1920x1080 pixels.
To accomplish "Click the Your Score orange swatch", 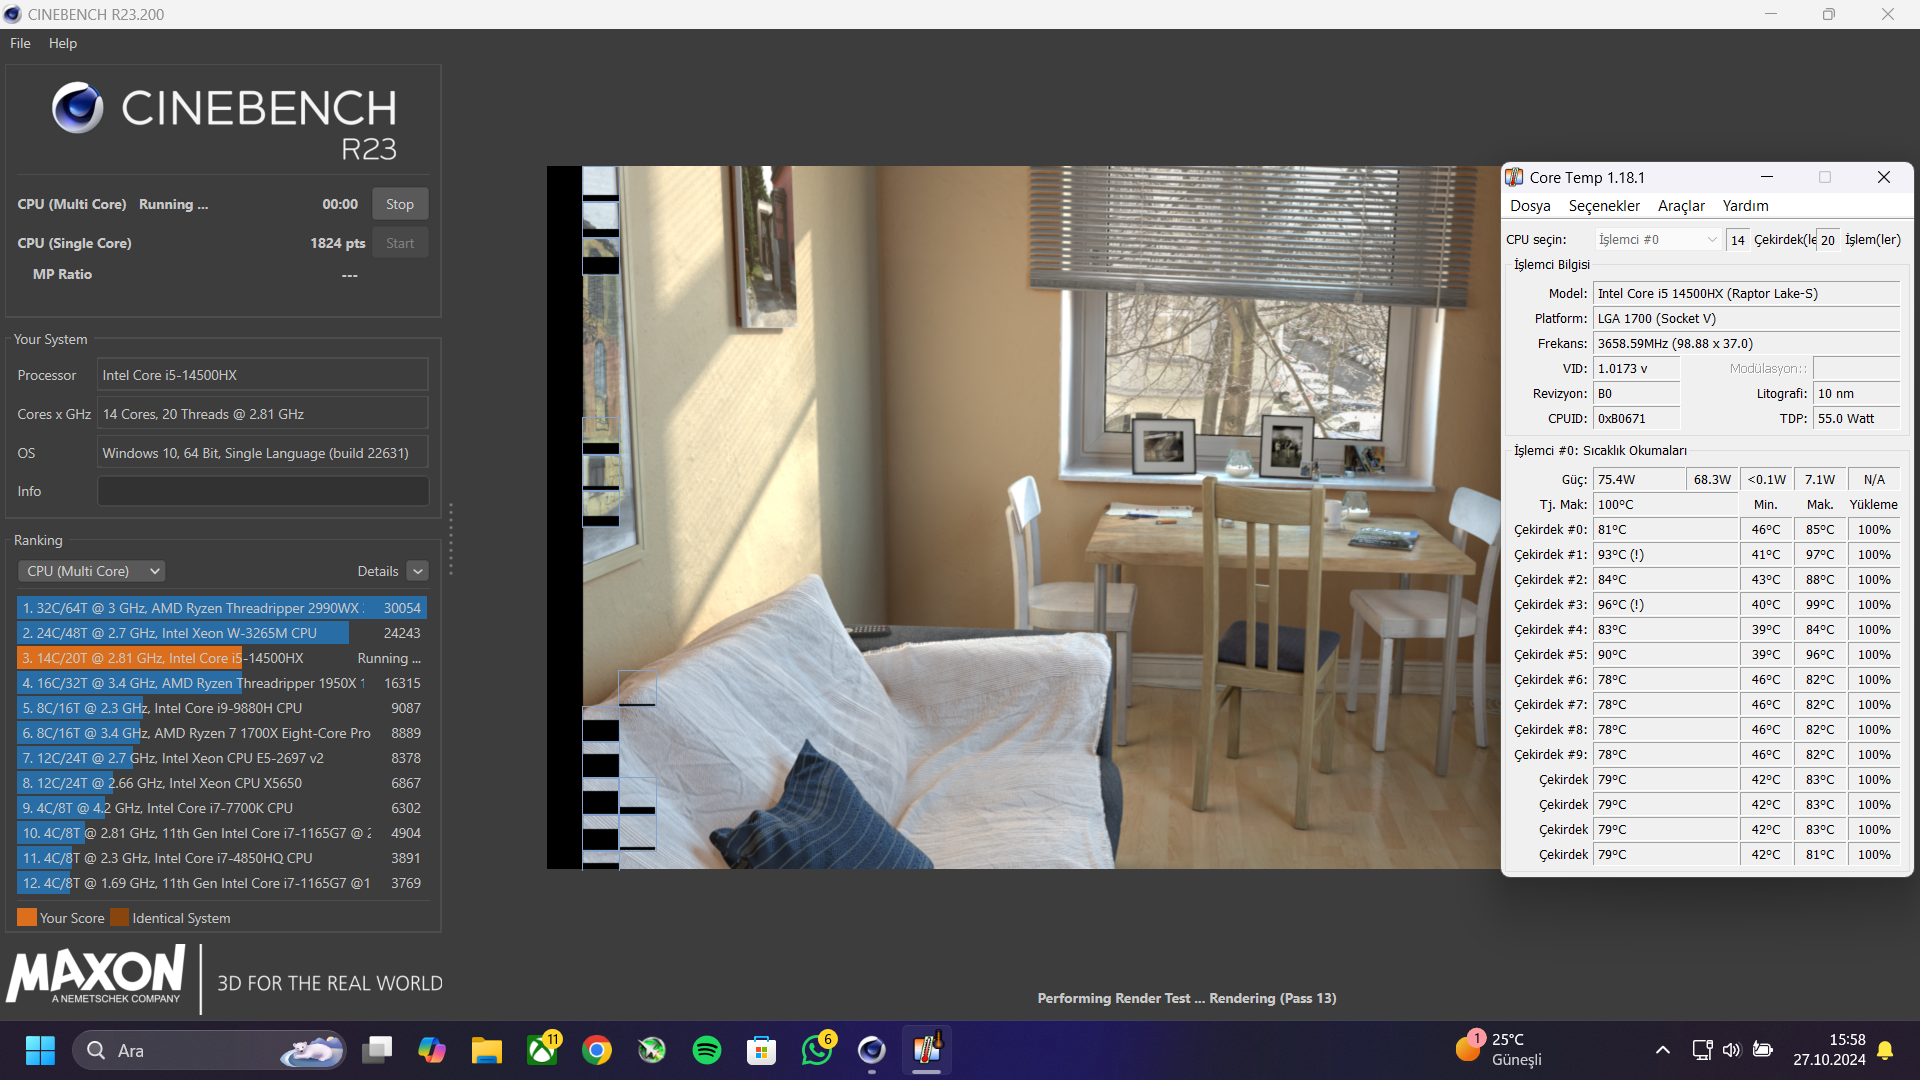I will 26,918.
